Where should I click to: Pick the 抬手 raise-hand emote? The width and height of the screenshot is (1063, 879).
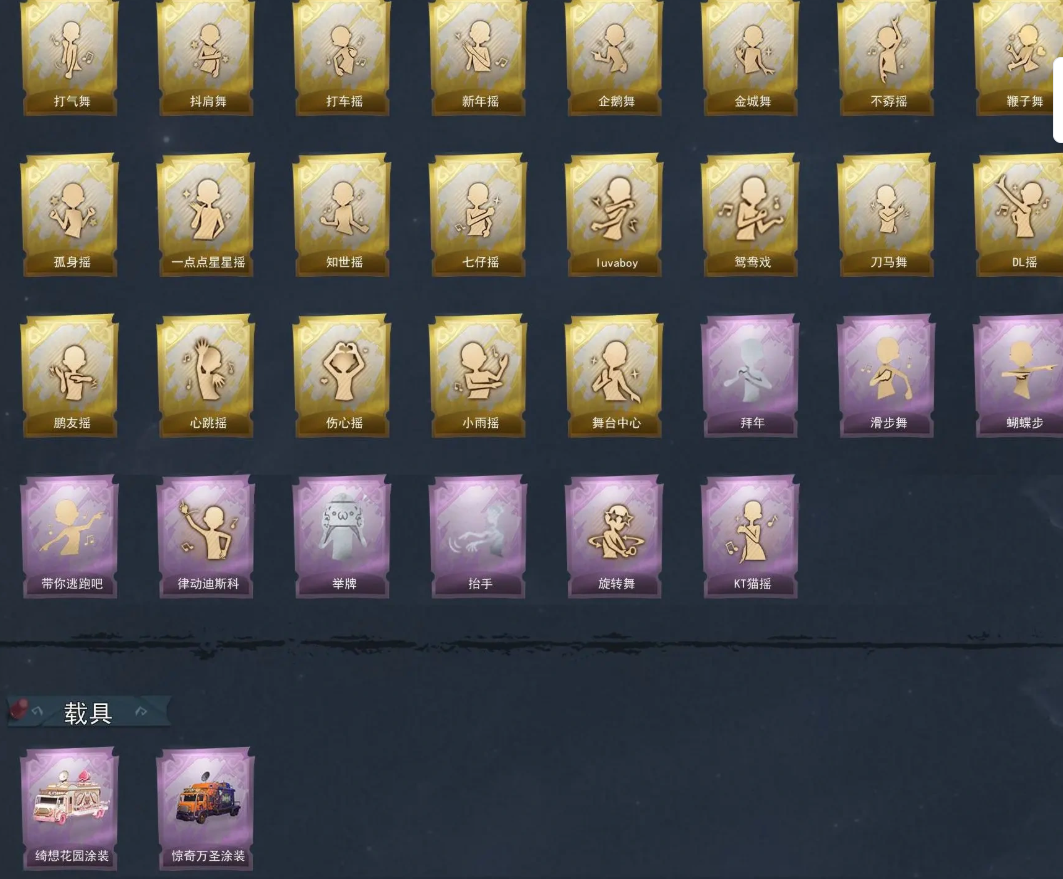point(479,536)
